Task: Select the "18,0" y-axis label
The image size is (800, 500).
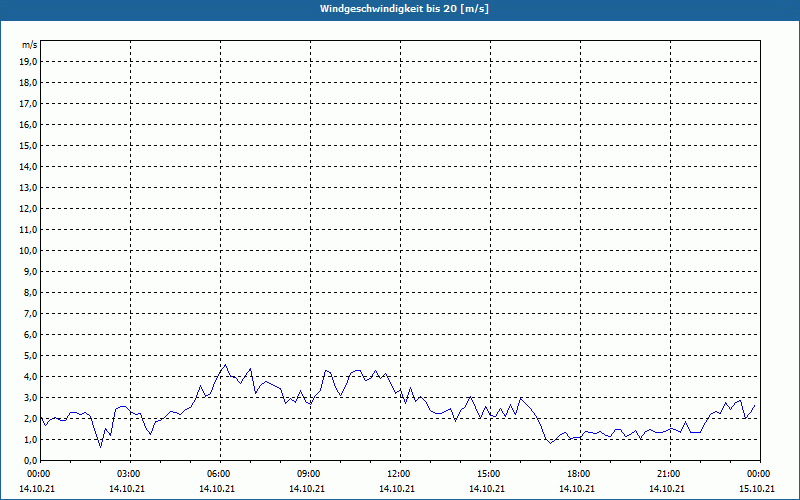Action: (28, 83)
